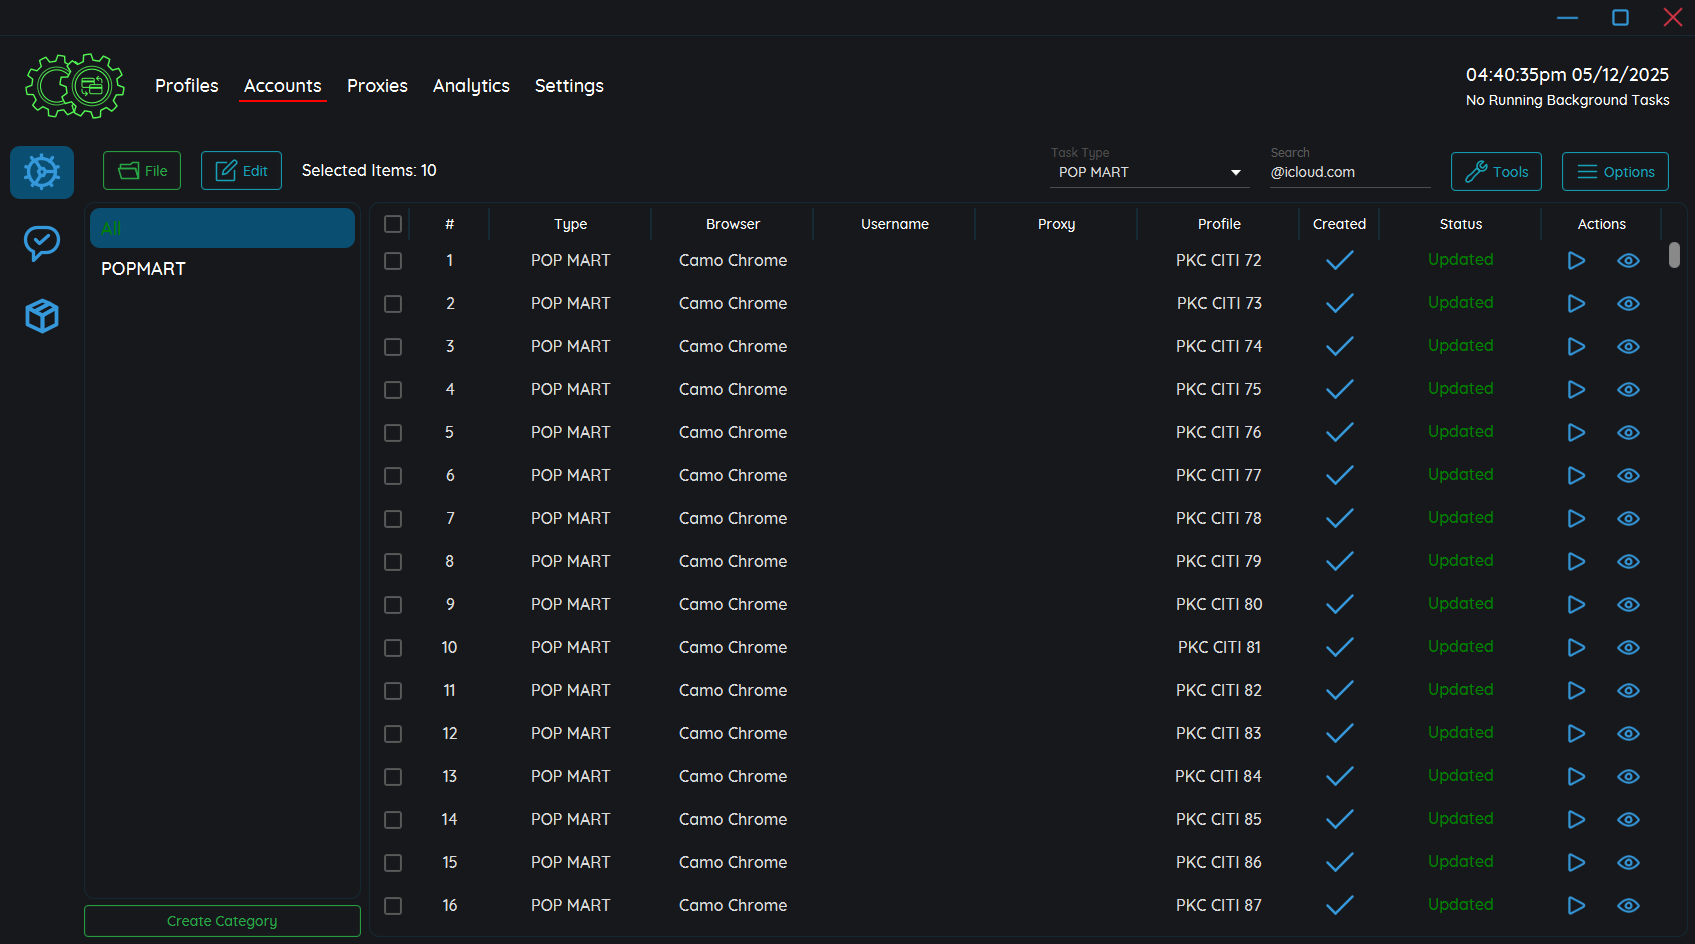The height and width of the screenshot is (944, 1695).
Task: View PKC CITI 85 using eye icon
Action: point(1628,819)
